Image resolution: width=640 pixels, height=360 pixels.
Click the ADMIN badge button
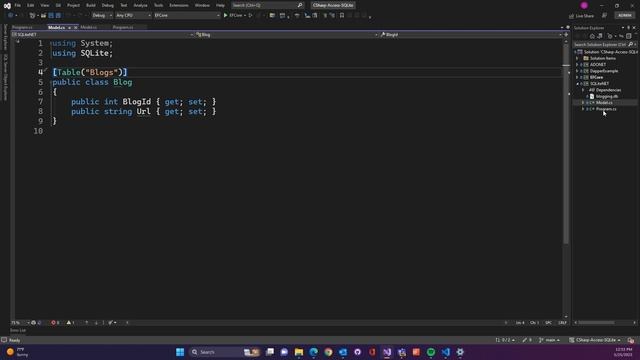(x=624, y=16)
